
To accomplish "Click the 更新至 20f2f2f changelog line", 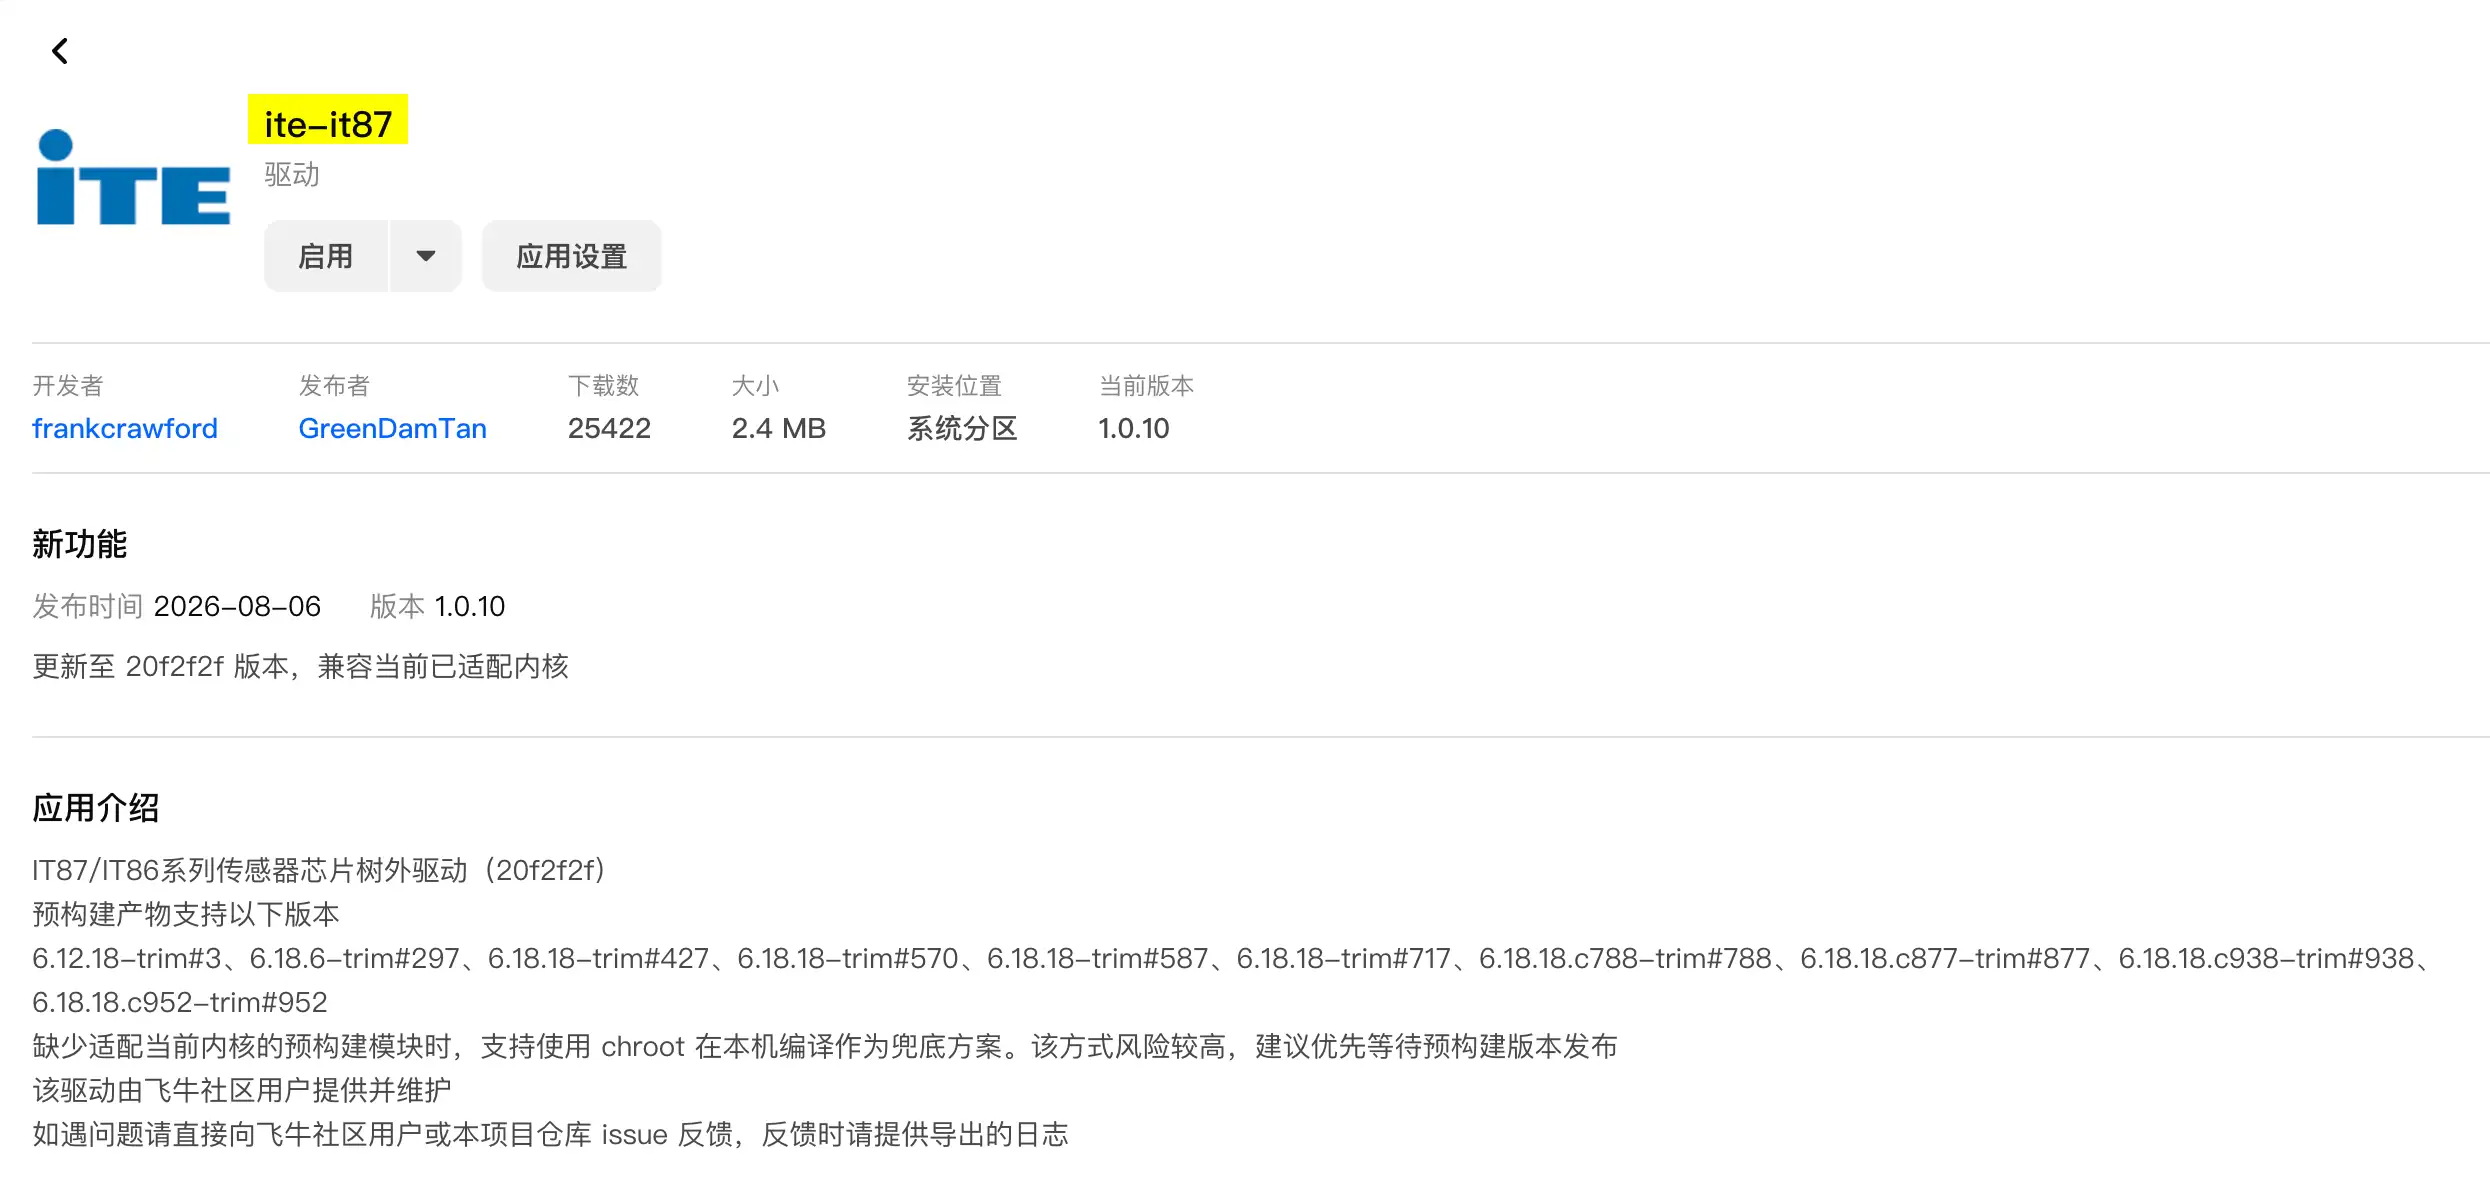I will pyautogui.click(x=301, y=667).
